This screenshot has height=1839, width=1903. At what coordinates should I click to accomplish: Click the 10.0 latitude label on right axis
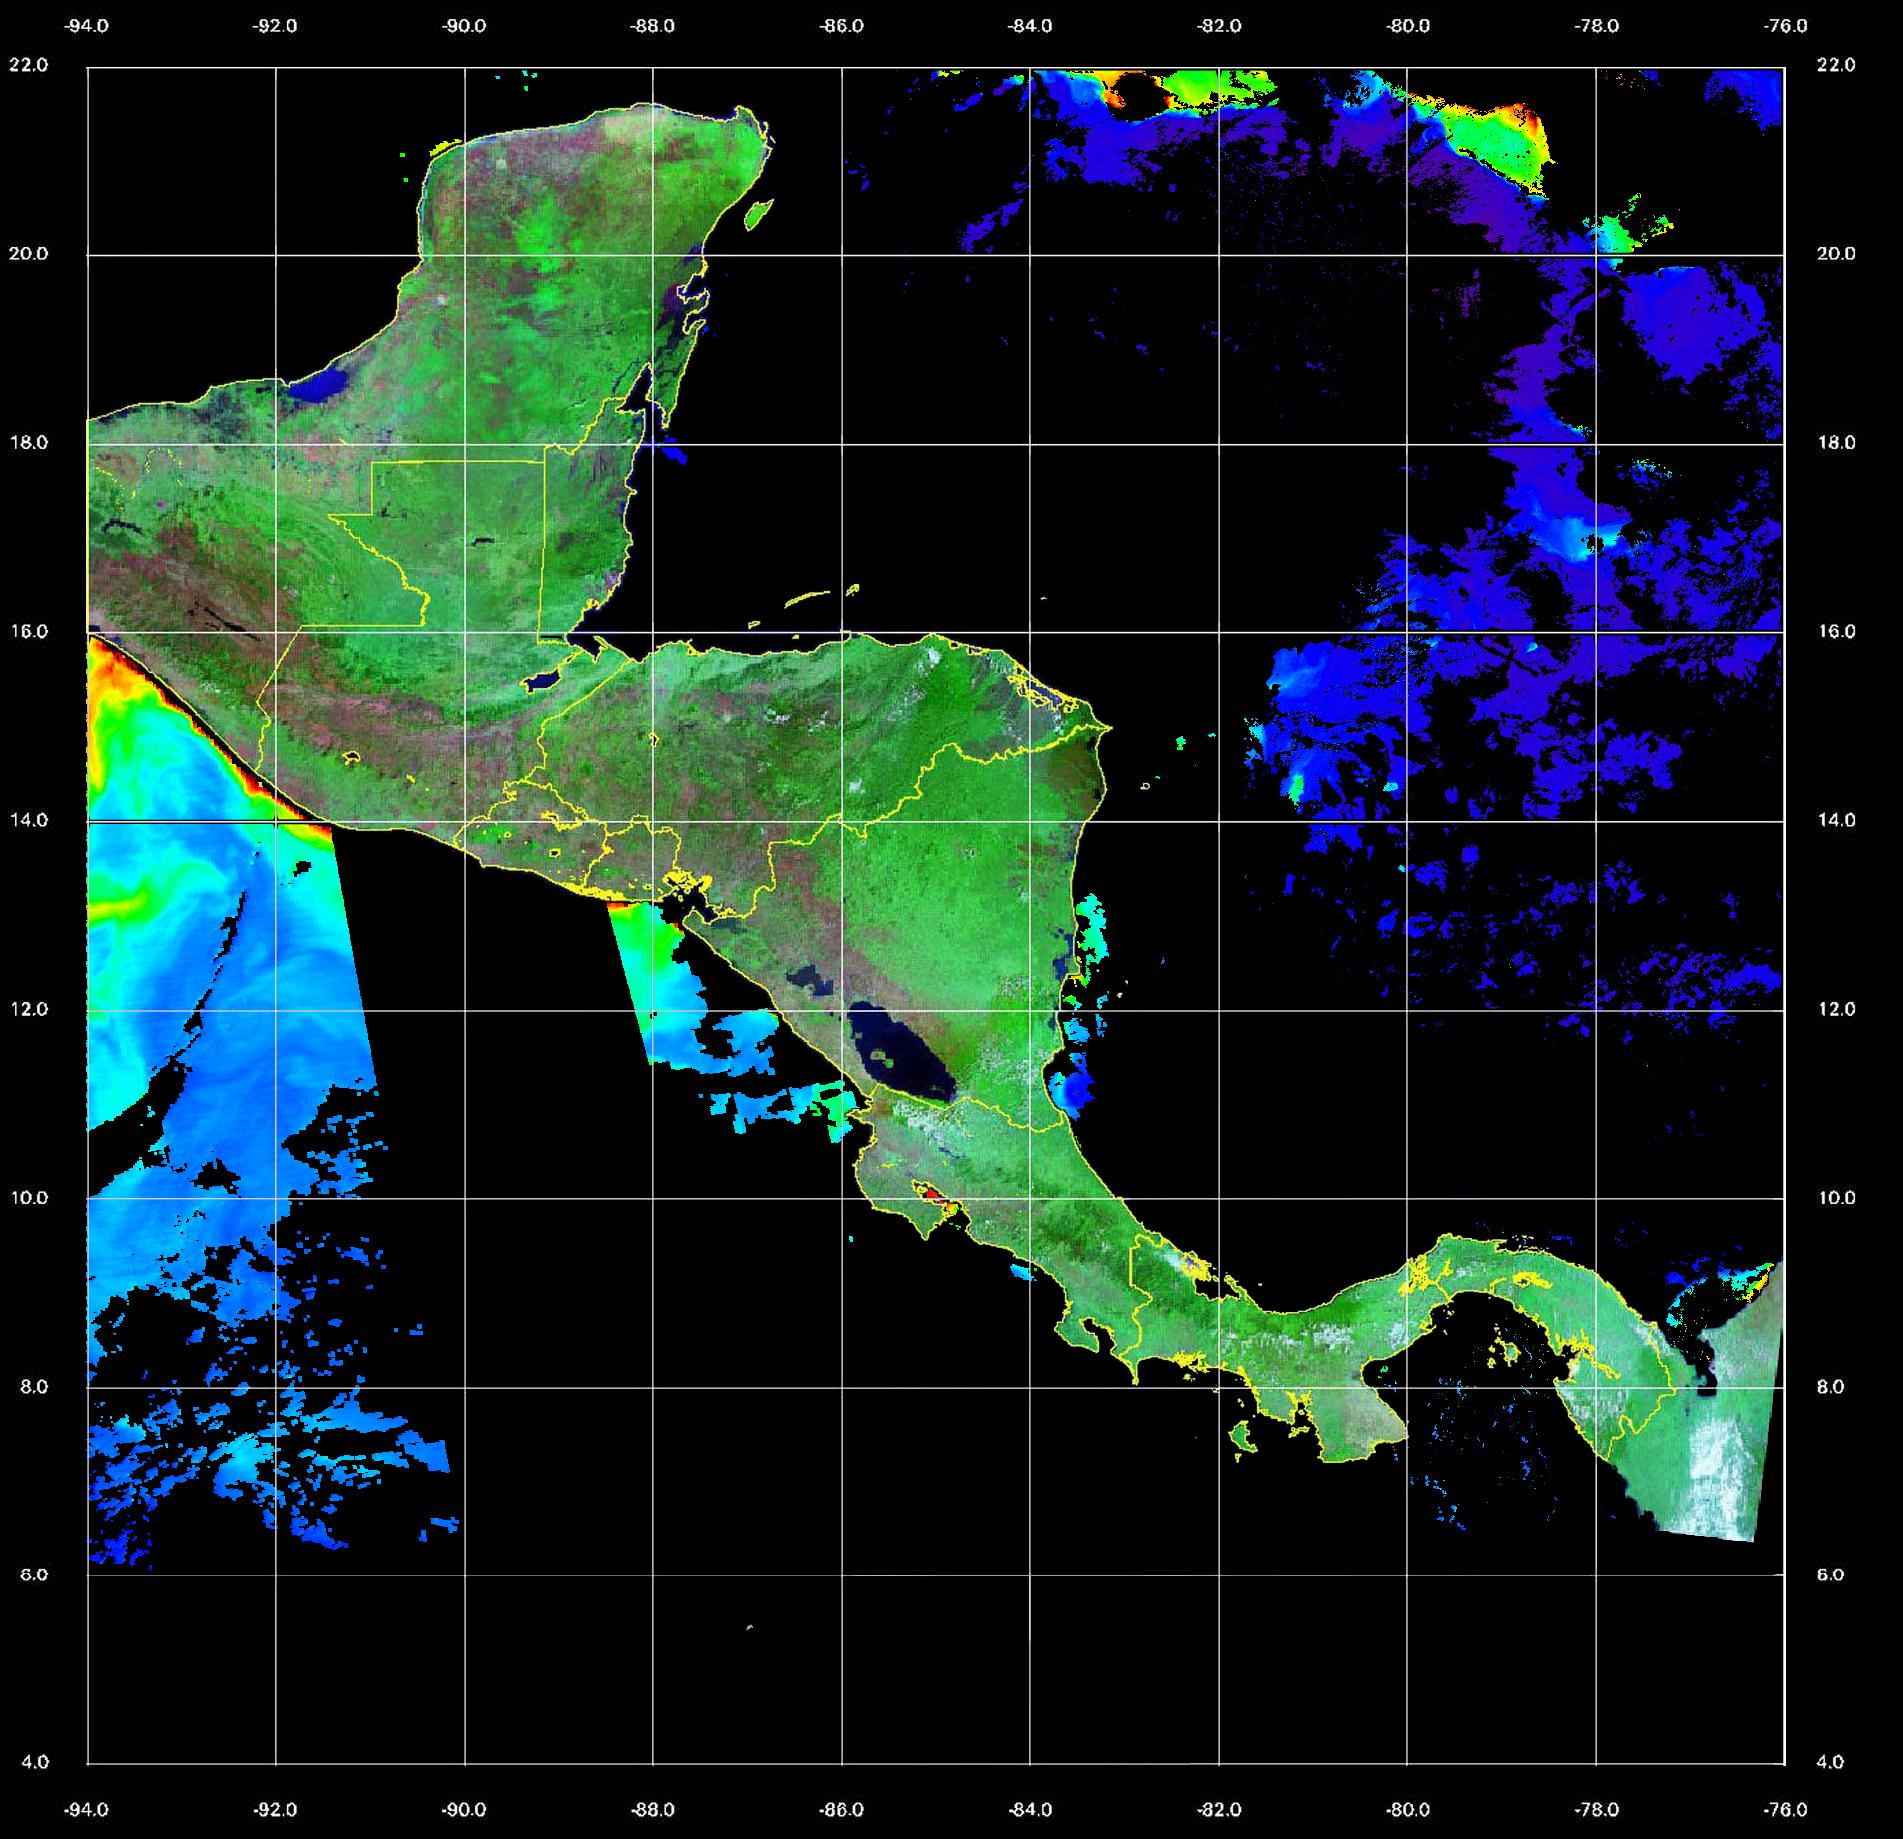coord(1835,1198)
